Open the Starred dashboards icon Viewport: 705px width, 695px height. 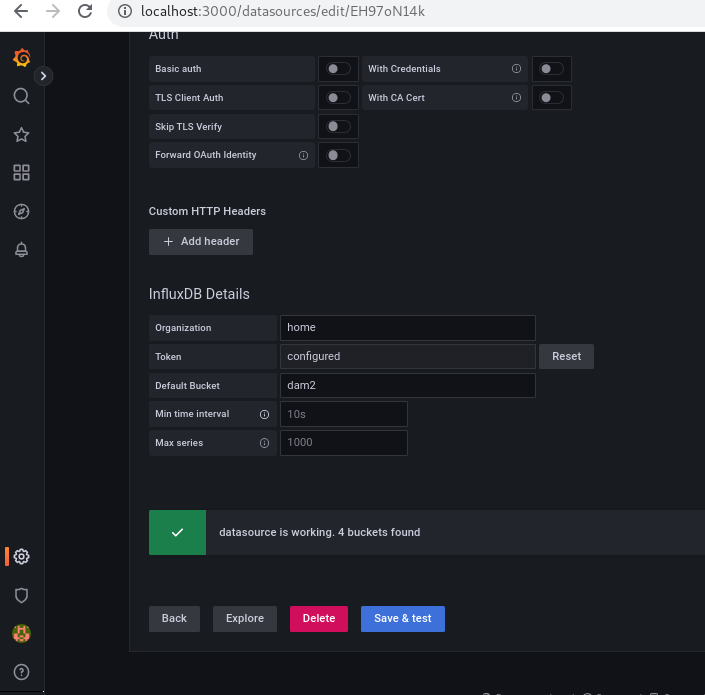tap(21, 135)
